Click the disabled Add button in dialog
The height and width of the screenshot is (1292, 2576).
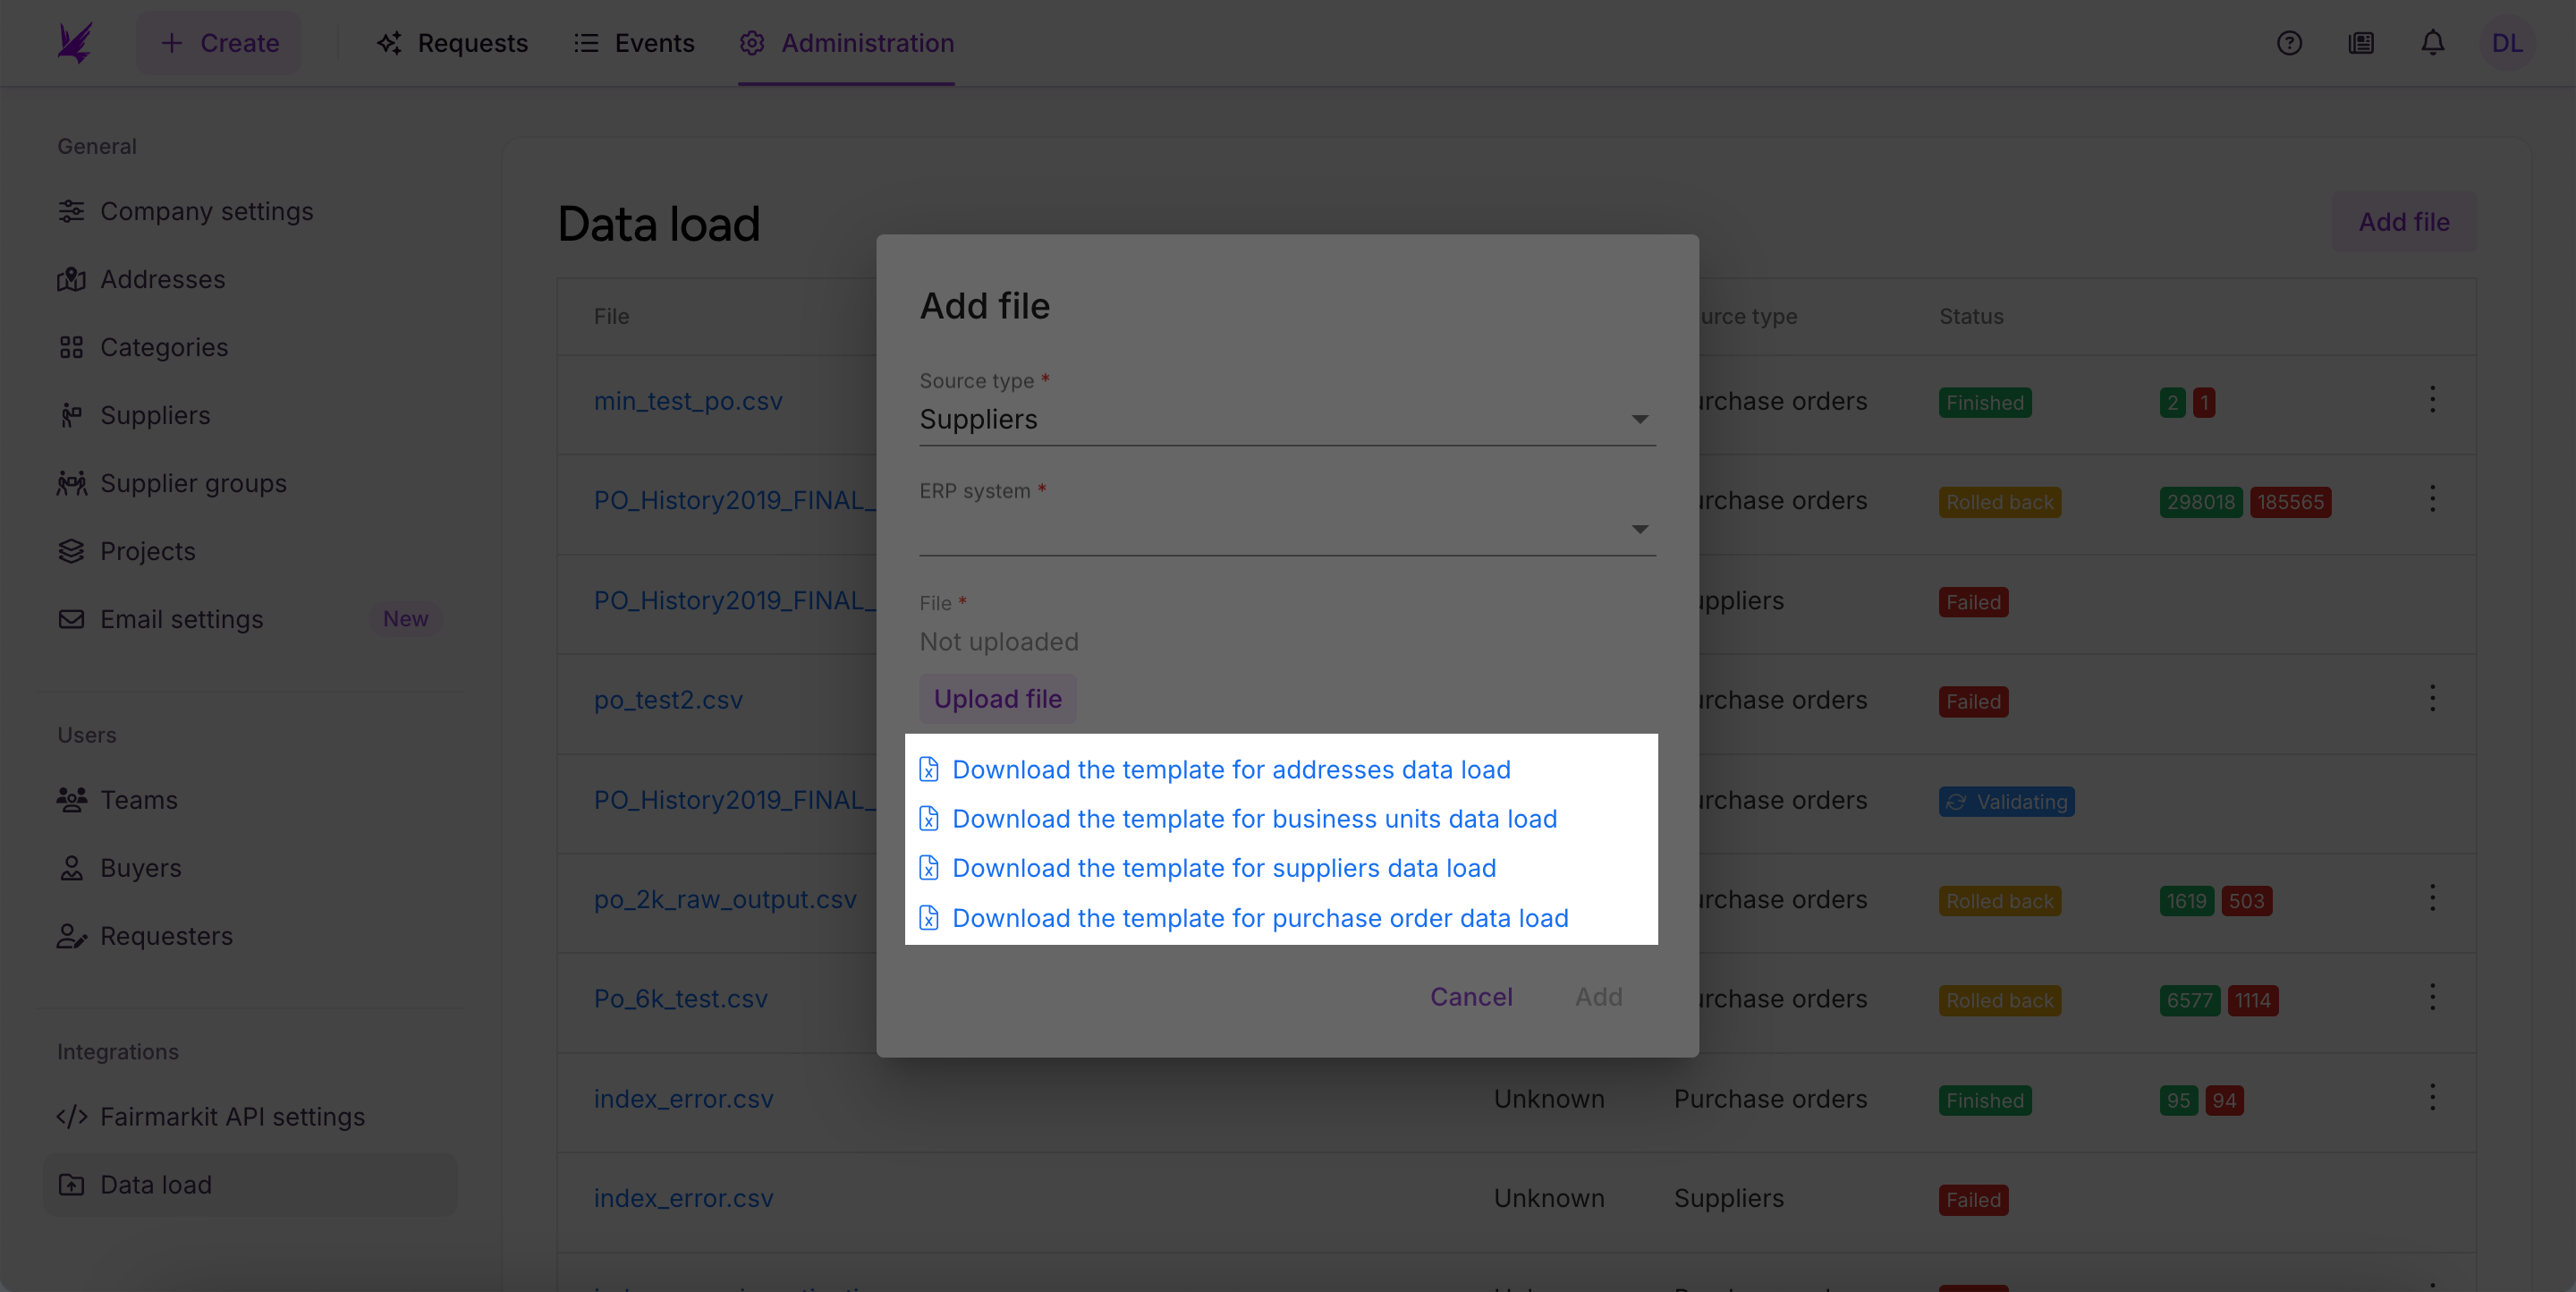click(1598, 996)
